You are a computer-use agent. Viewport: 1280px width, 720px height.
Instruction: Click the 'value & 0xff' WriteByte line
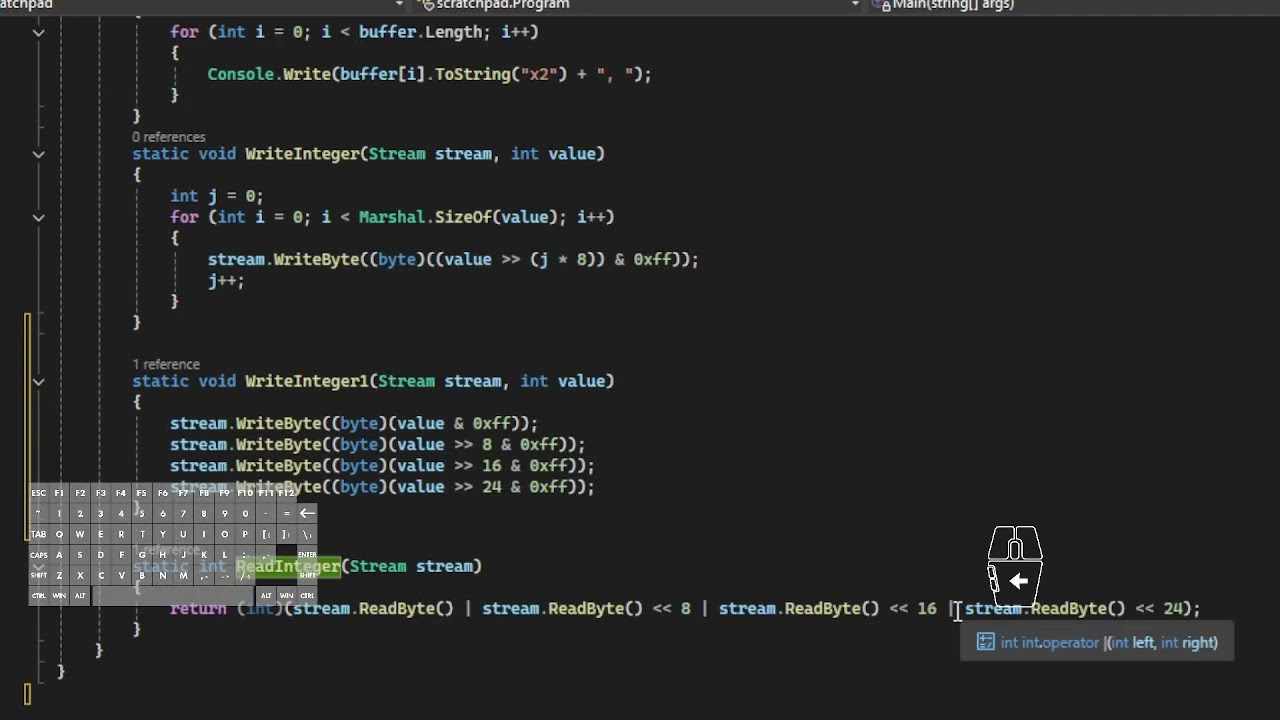(354, 423)
